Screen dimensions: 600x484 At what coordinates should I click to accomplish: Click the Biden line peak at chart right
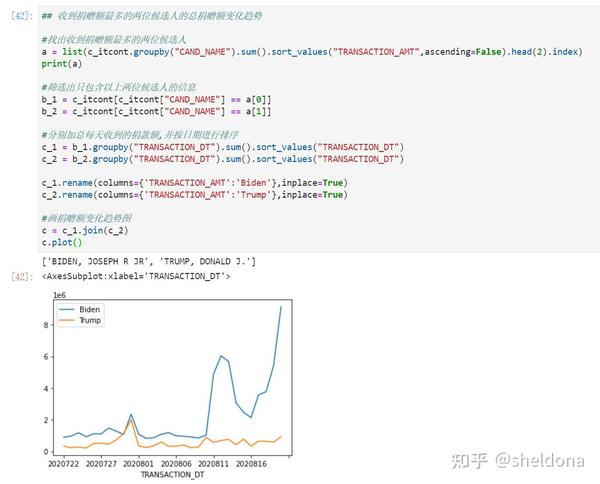[x=281, y=307]
